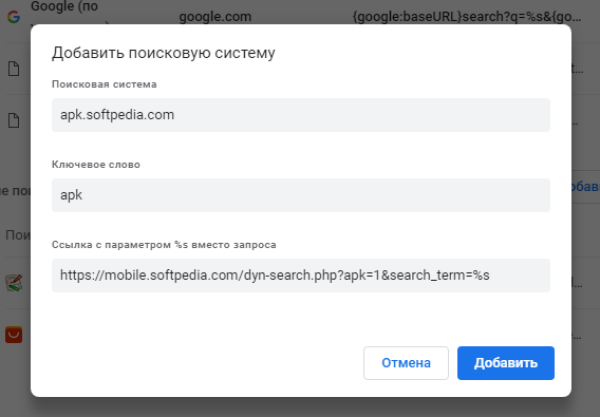Viewport: 600px width, 417px height.
Task: Click the cut-off section heading at left edge
Action: pos(12,190)
